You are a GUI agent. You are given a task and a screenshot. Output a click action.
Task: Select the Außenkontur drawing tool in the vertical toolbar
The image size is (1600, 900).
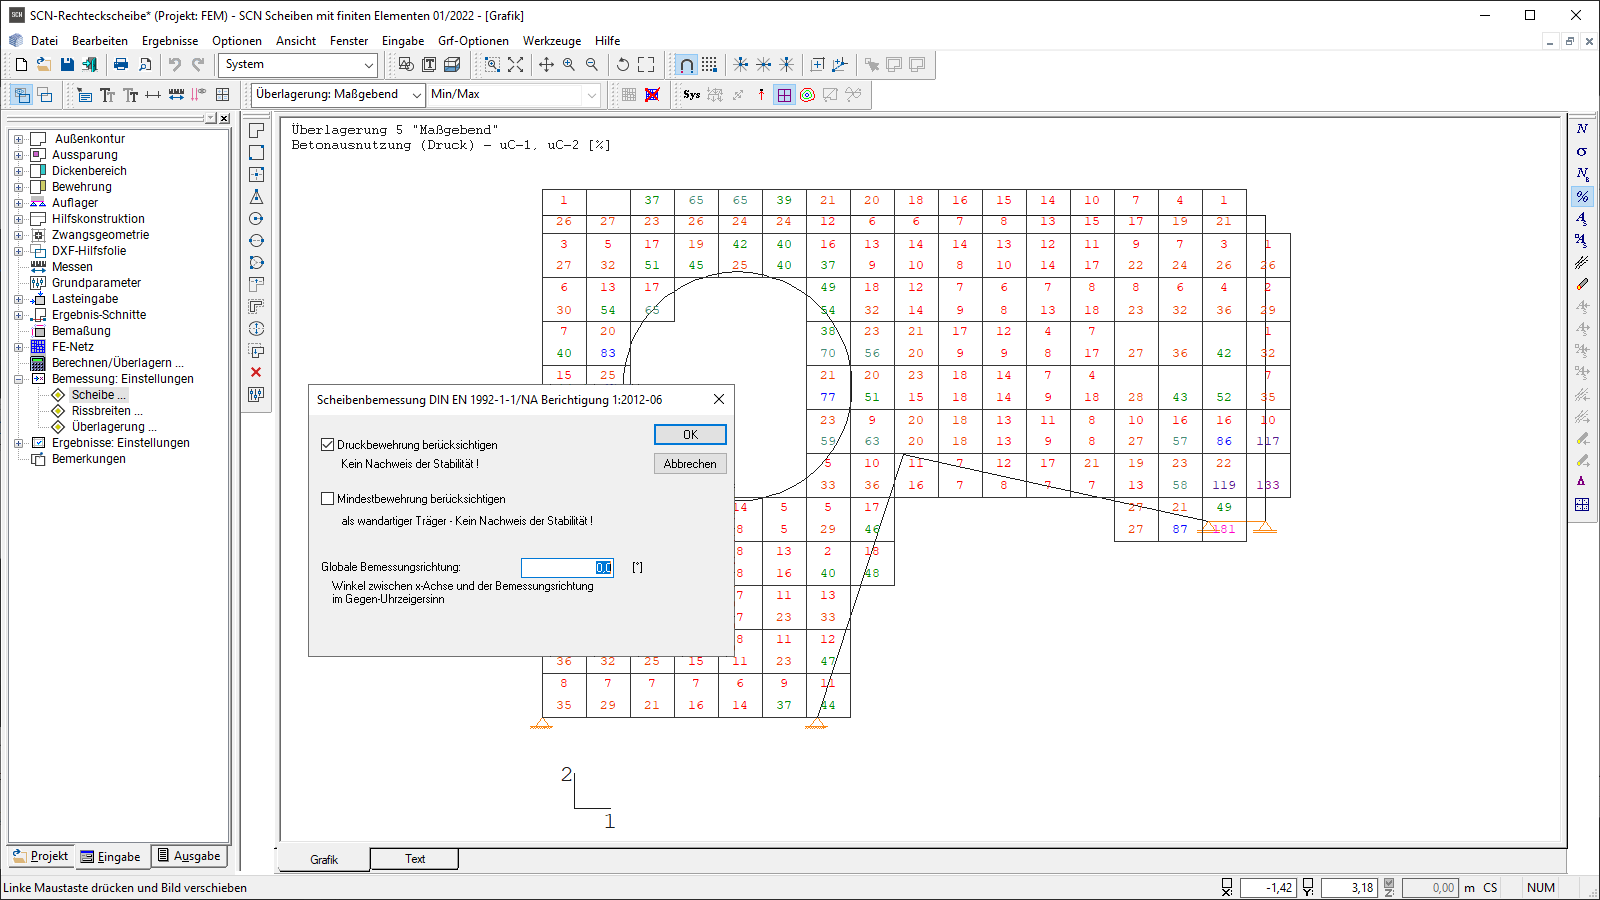pyautogui.click(x=256, y=130)
